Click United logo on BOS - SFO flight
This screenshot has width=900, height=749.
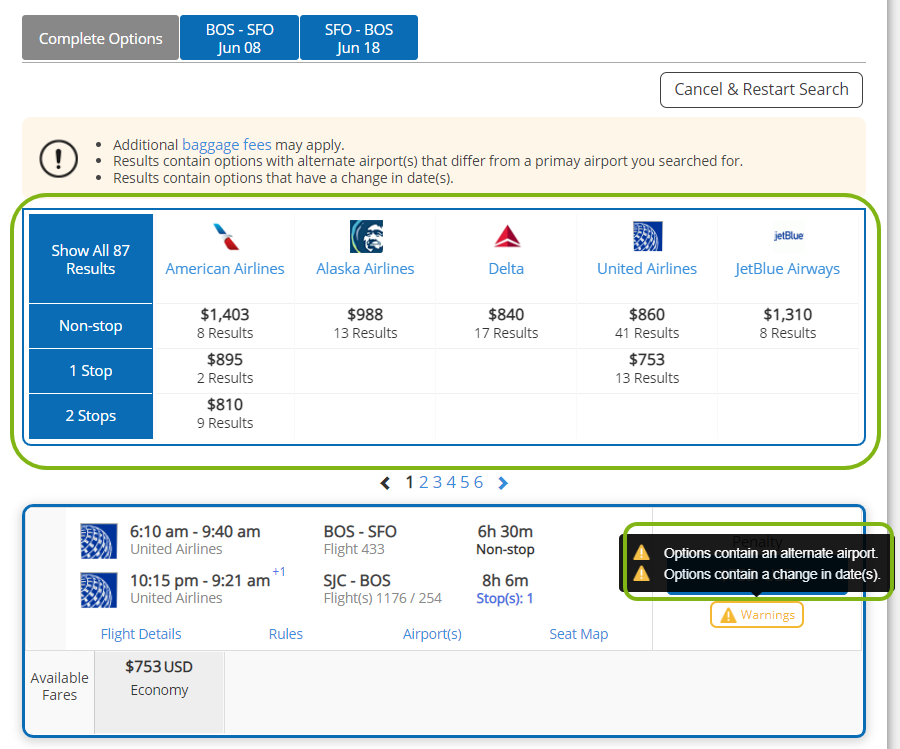[x=98, y=541]
